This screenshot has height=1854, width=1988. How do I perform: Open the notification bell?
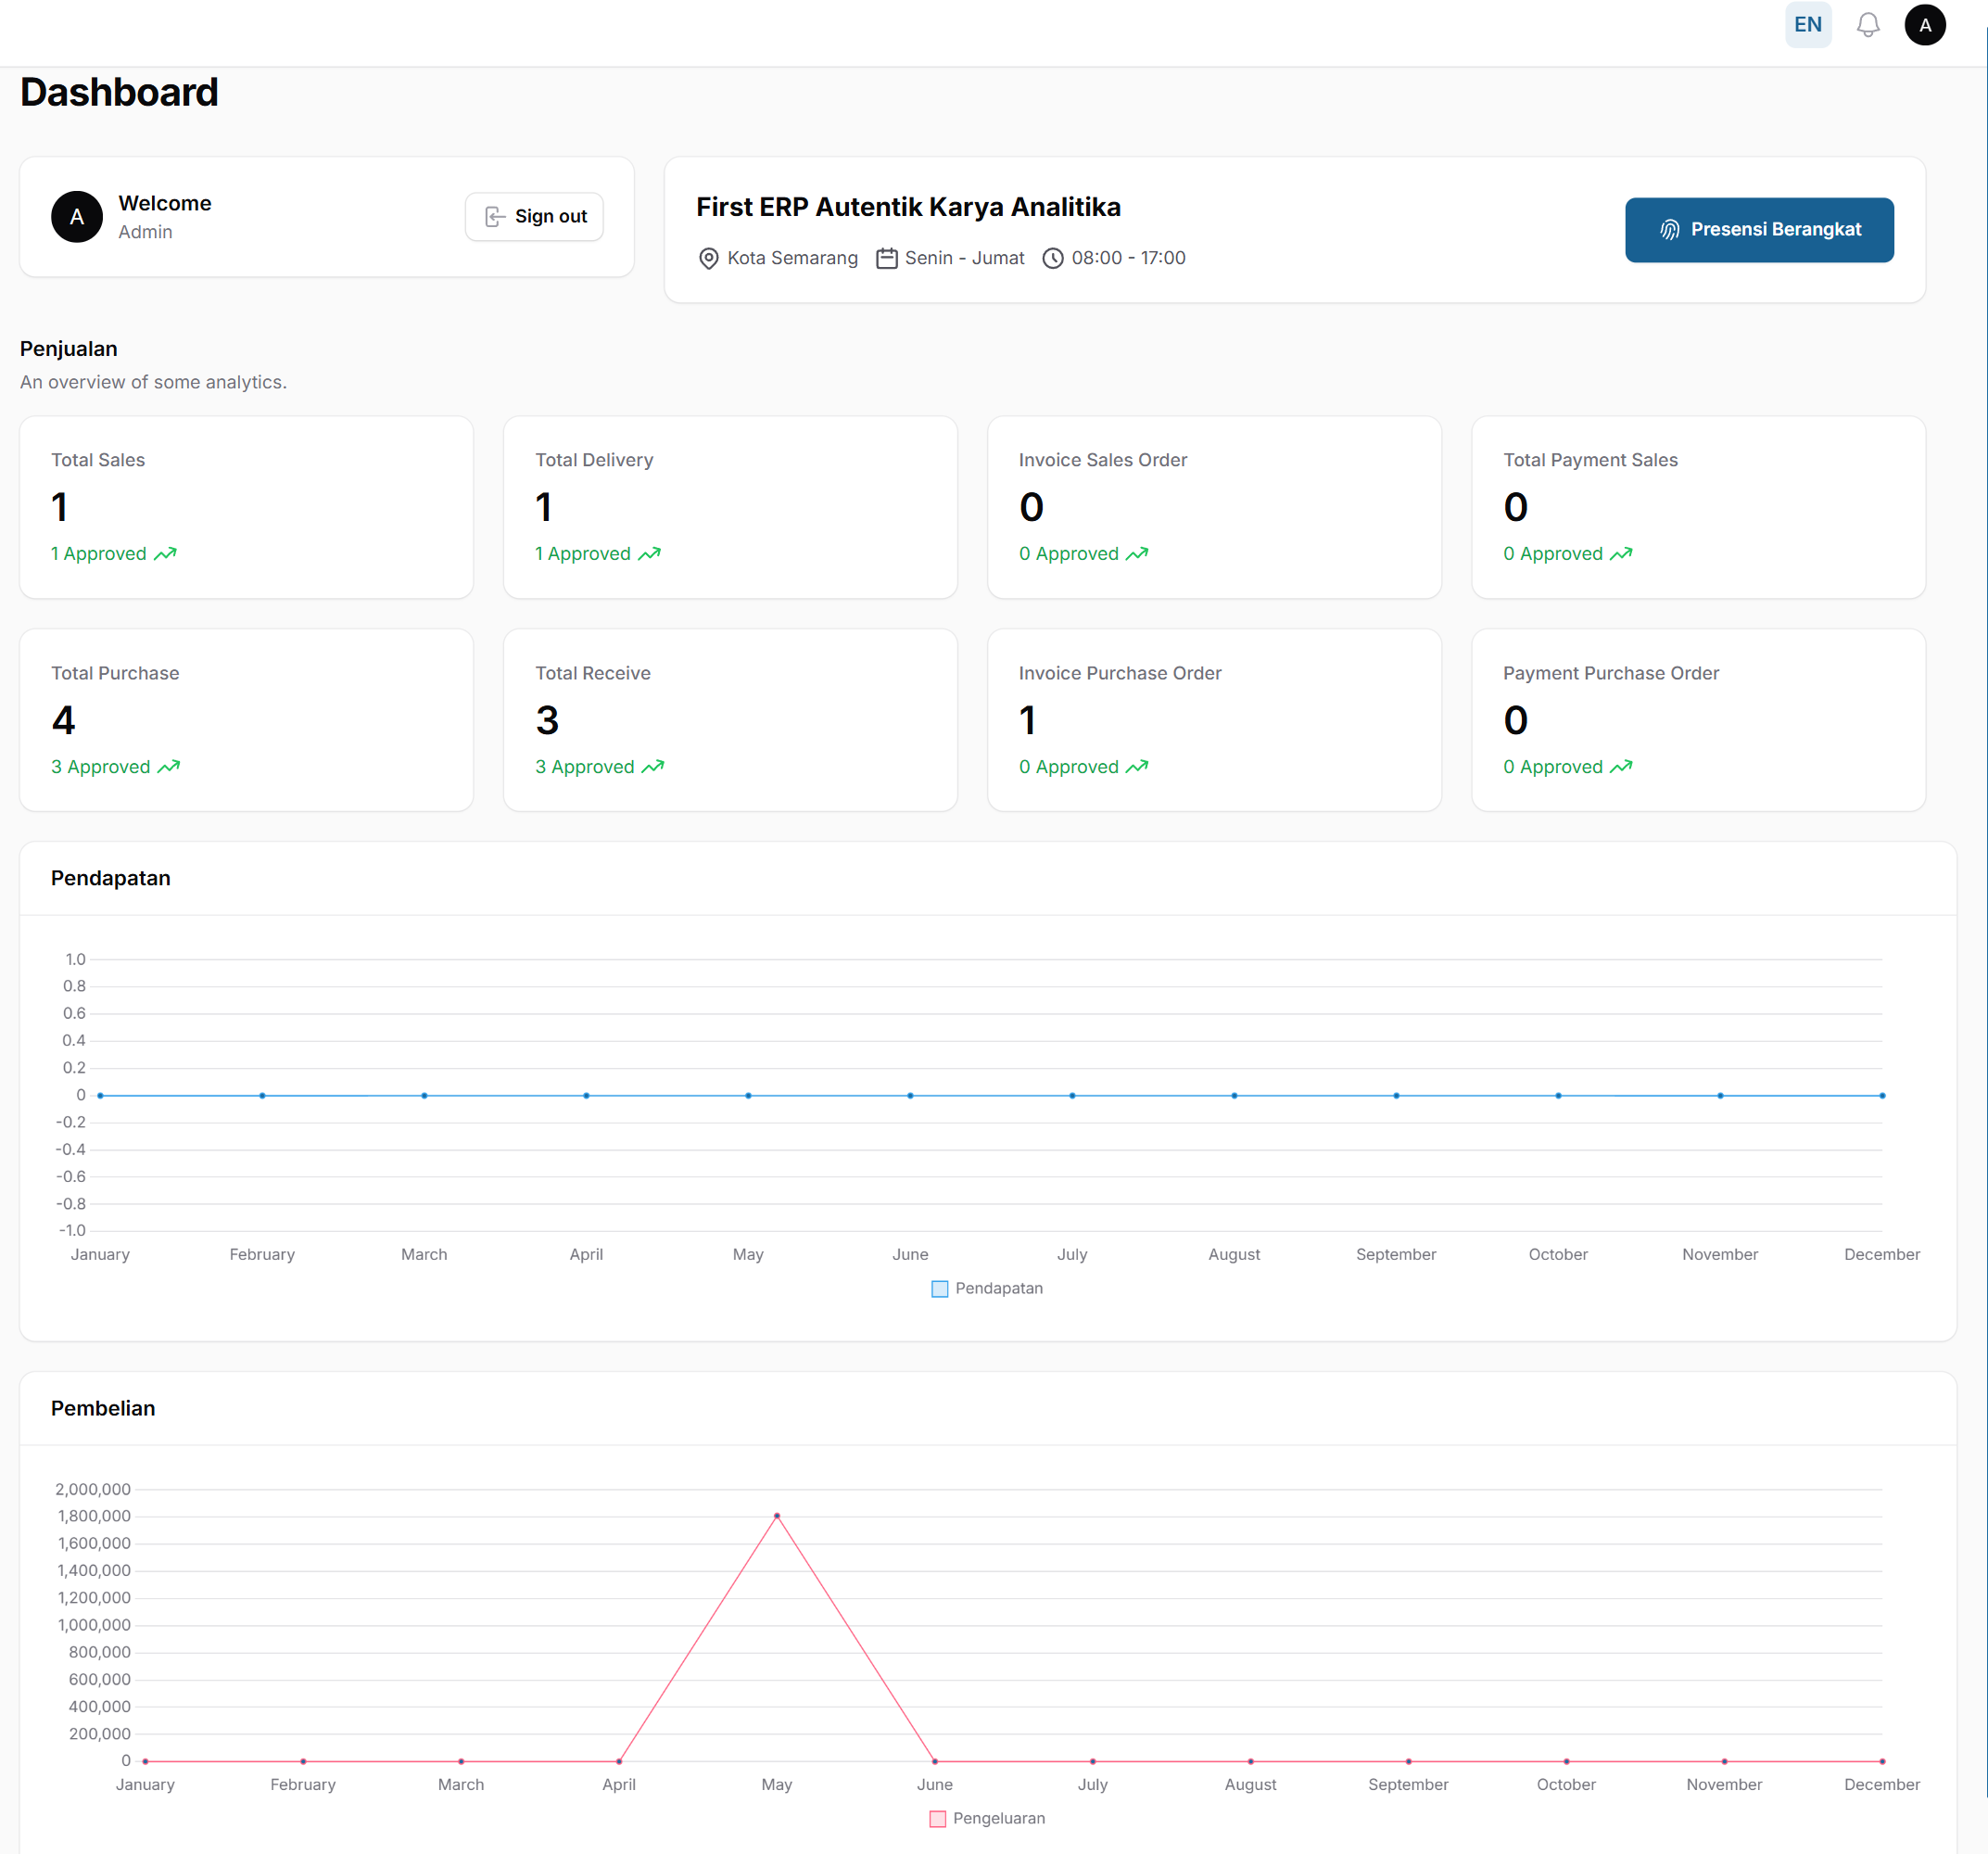coord(1867,25)
